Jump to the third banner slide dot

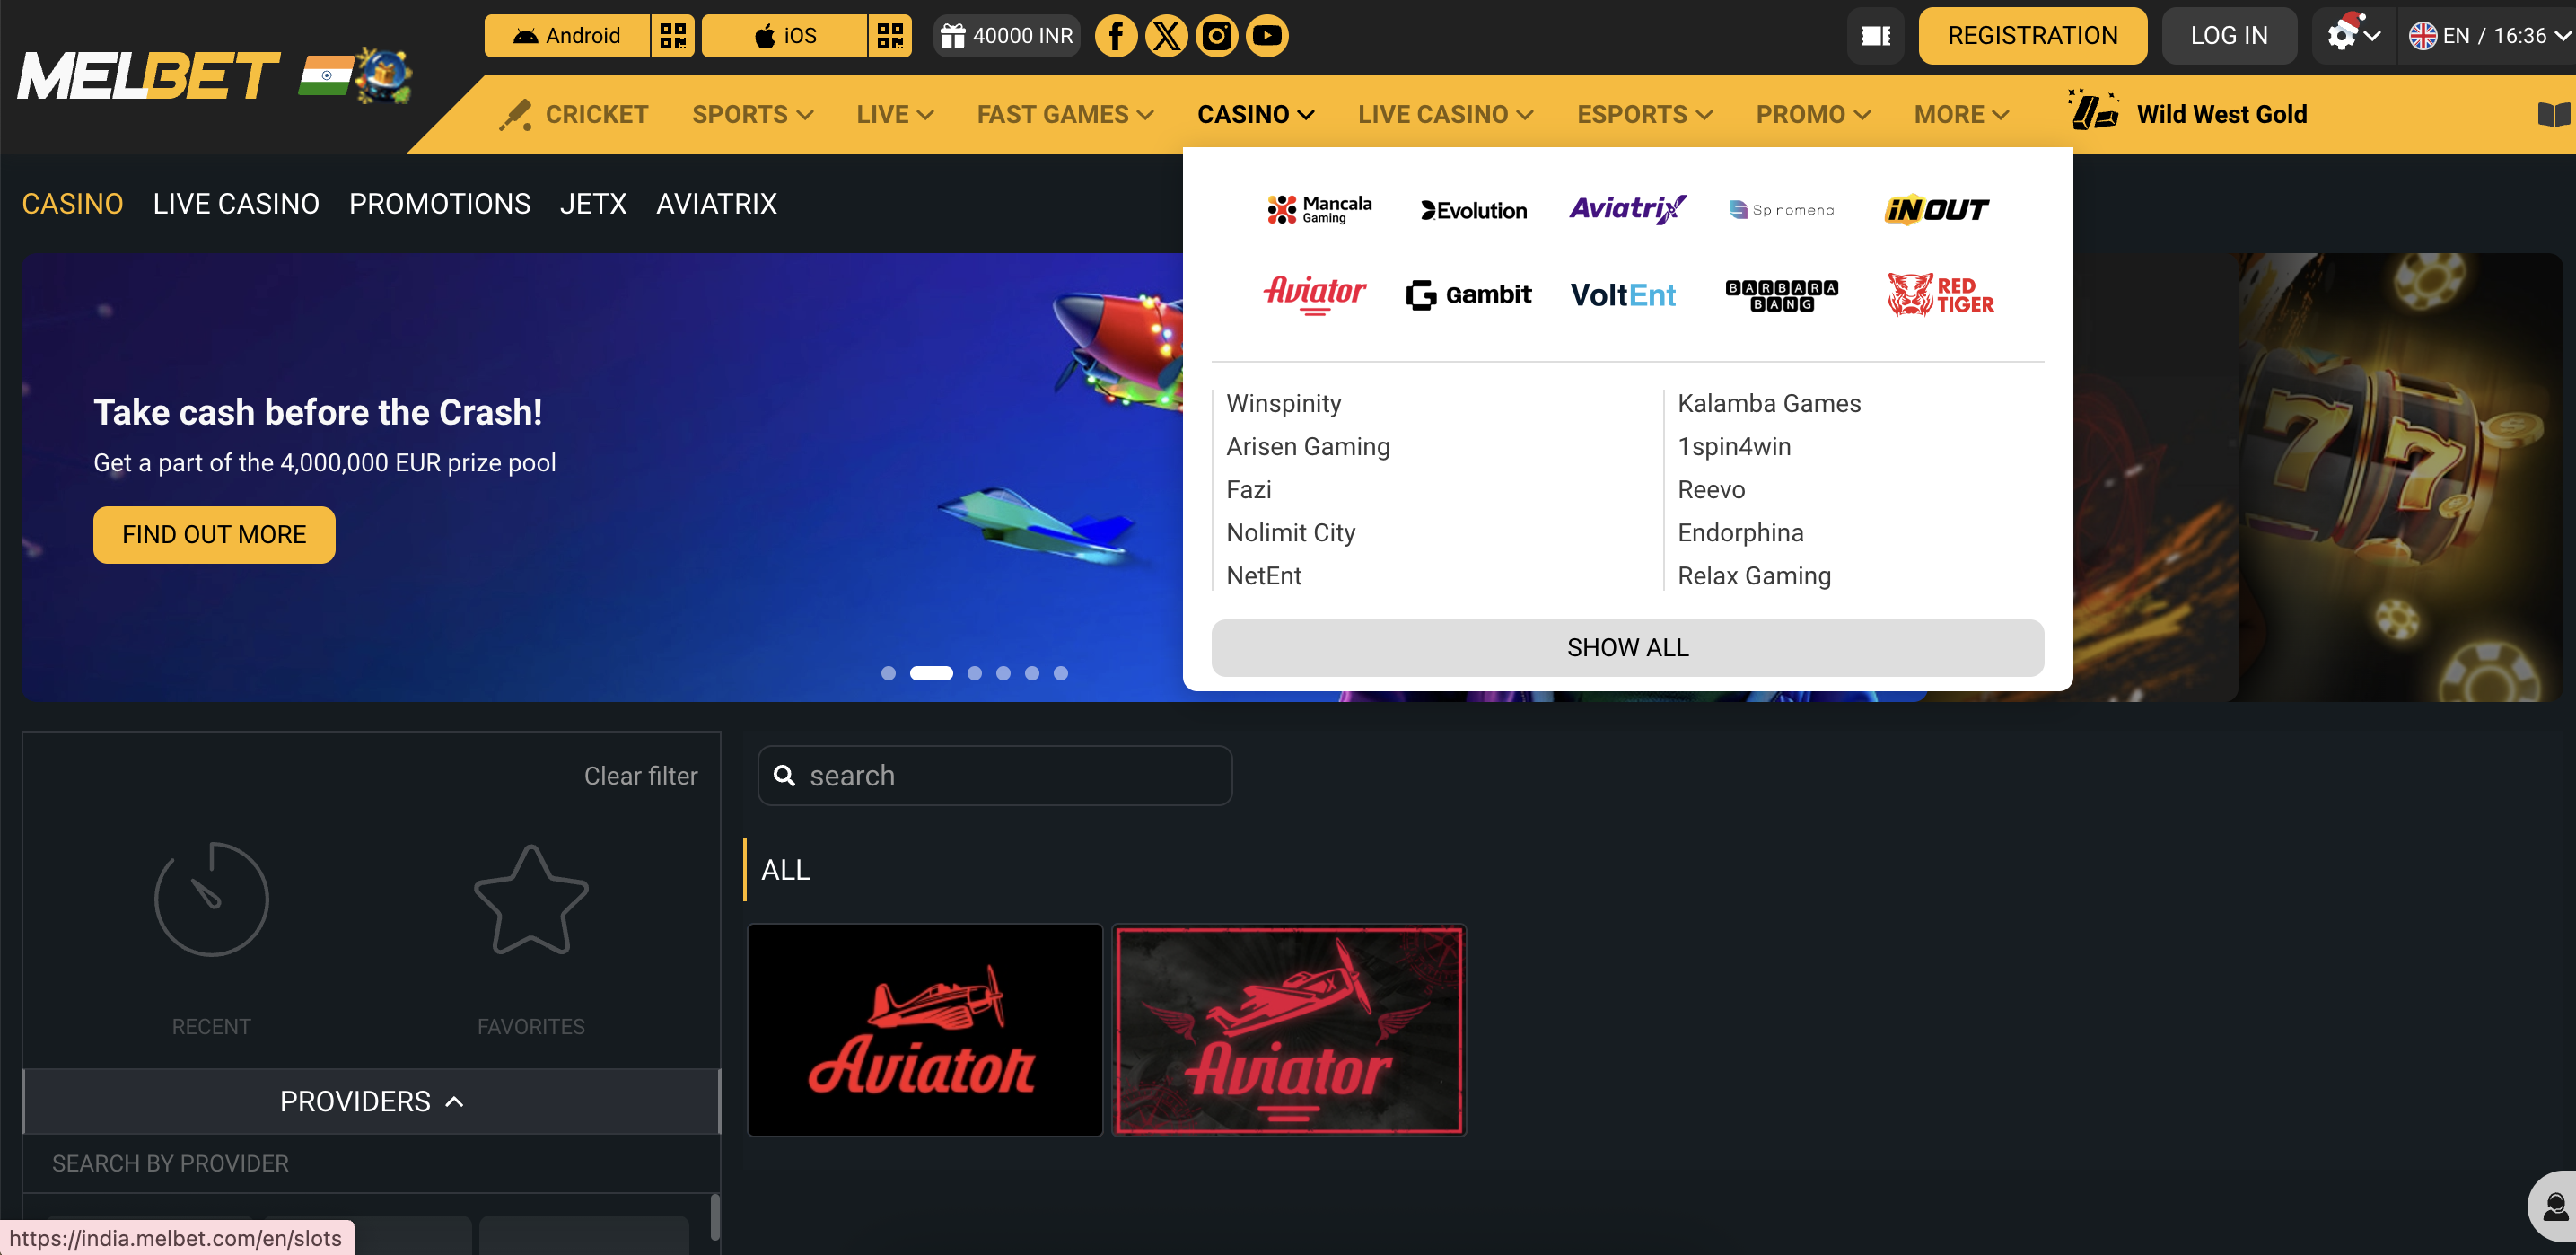tap(974, 673)
